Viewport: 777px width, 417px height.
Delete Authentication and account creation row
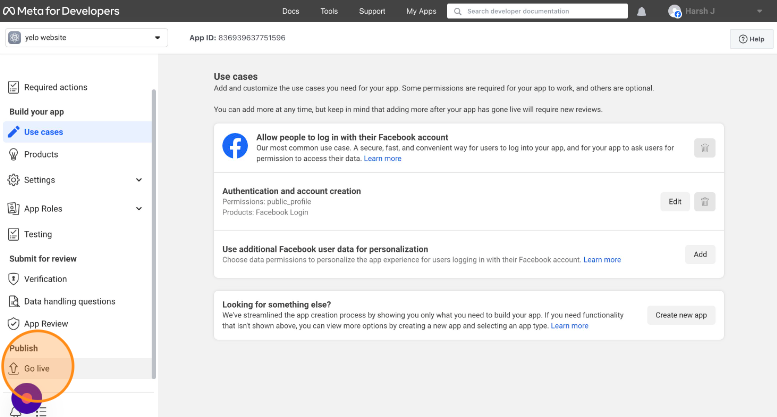(x=704, y=202)
